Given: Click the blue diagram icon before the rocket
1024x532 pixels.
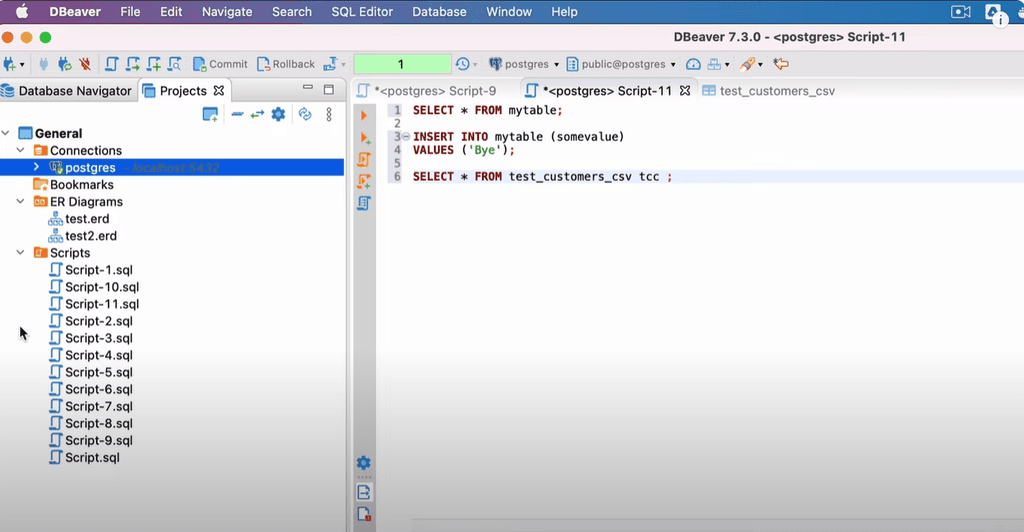Looking at the screenshot, I should [x=714, y=64].
